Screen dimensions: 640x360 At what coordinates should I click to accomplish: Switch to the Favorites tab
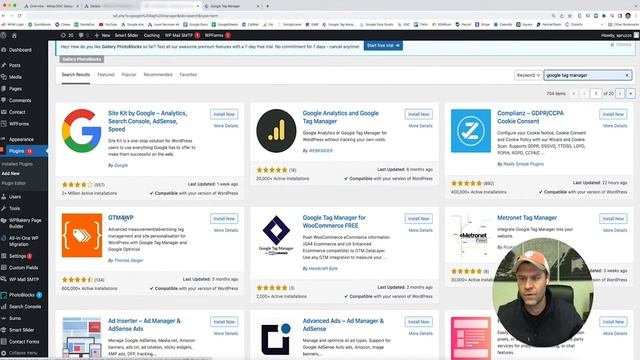(188, 75)
